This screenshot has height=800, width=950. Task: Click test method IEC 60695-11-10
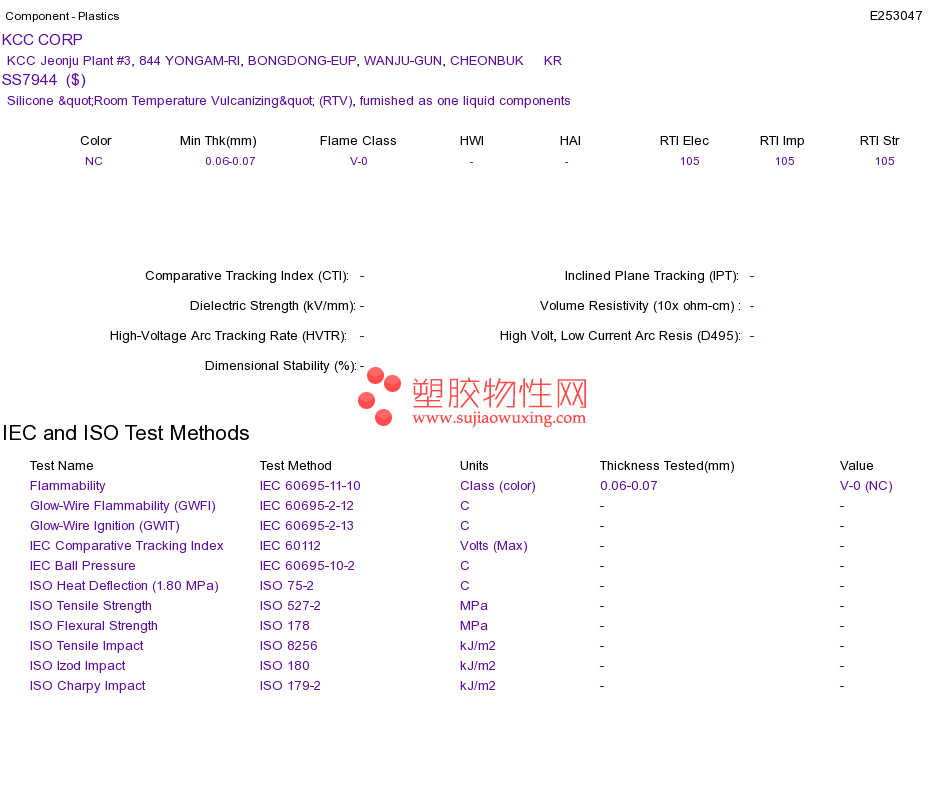[x=310, y=485]
